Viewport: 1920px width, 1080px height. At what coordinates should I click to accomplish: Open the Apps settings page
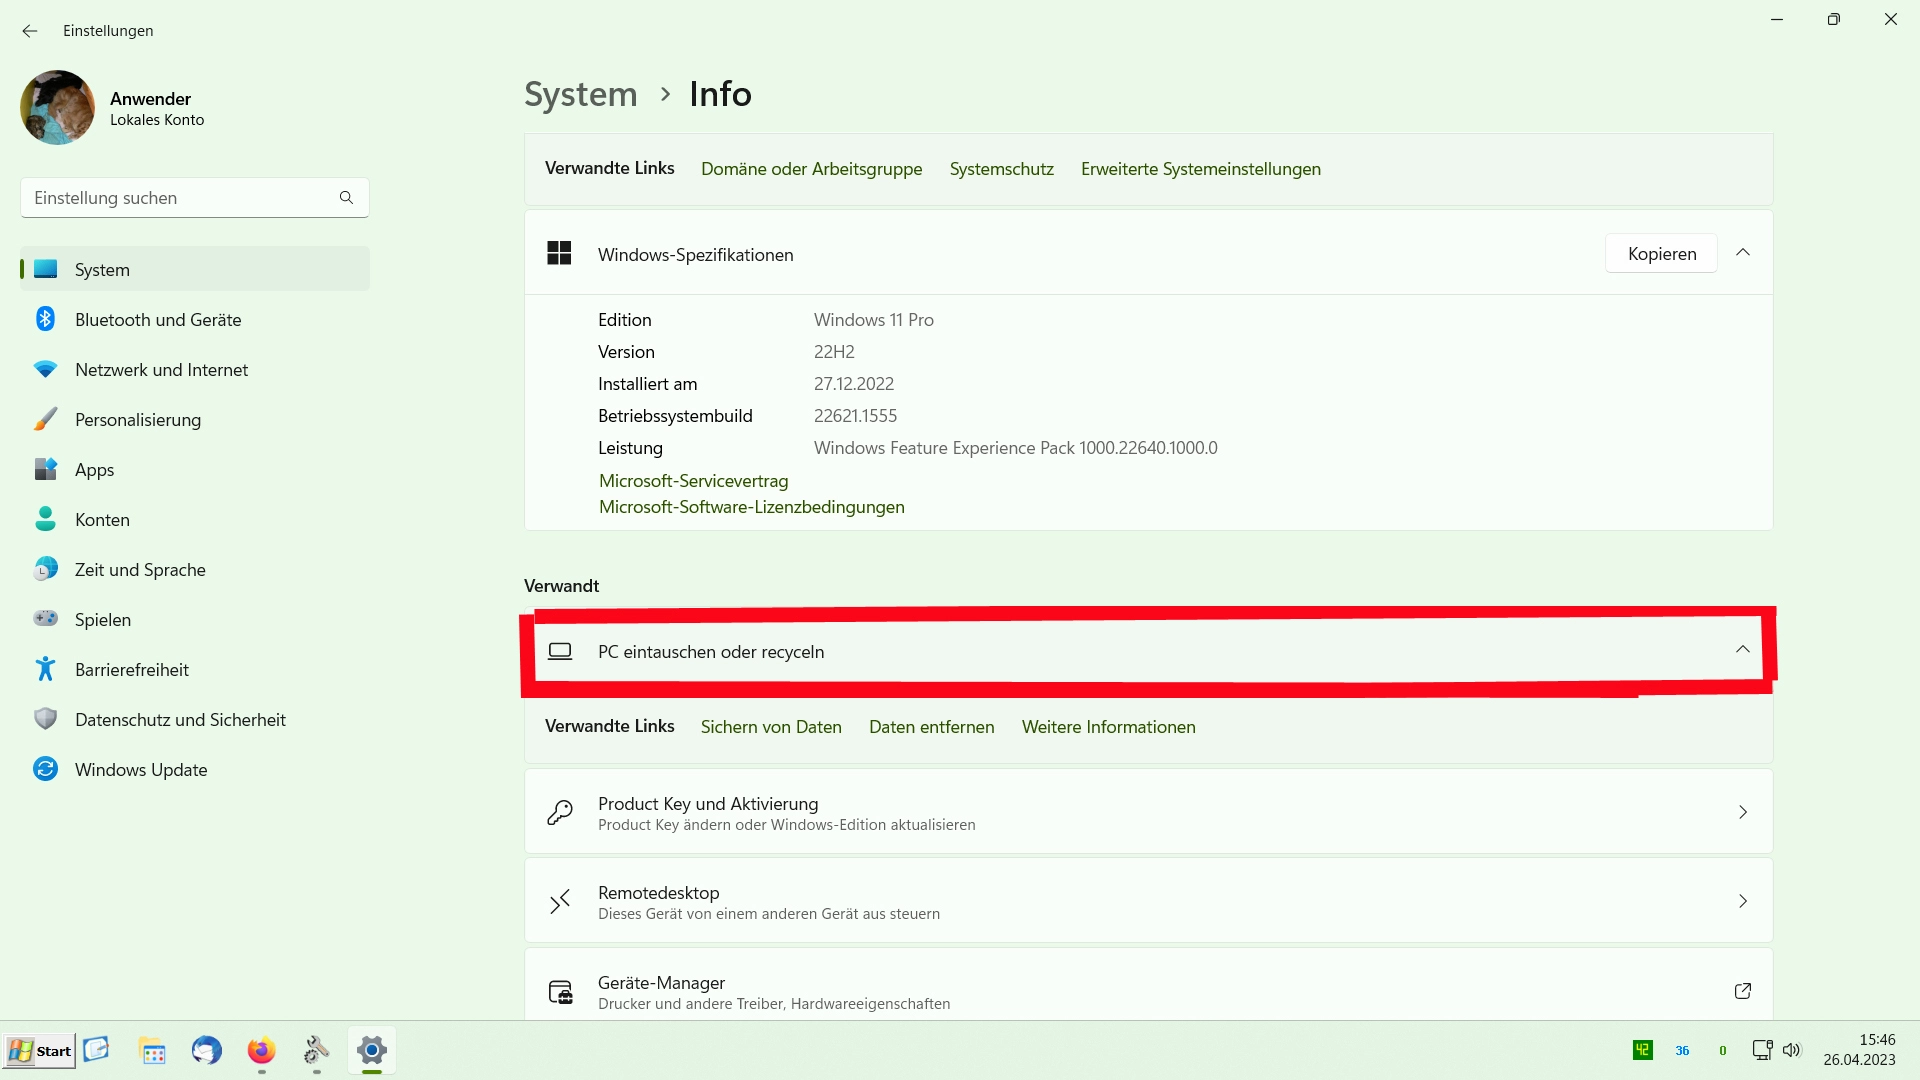195,470
